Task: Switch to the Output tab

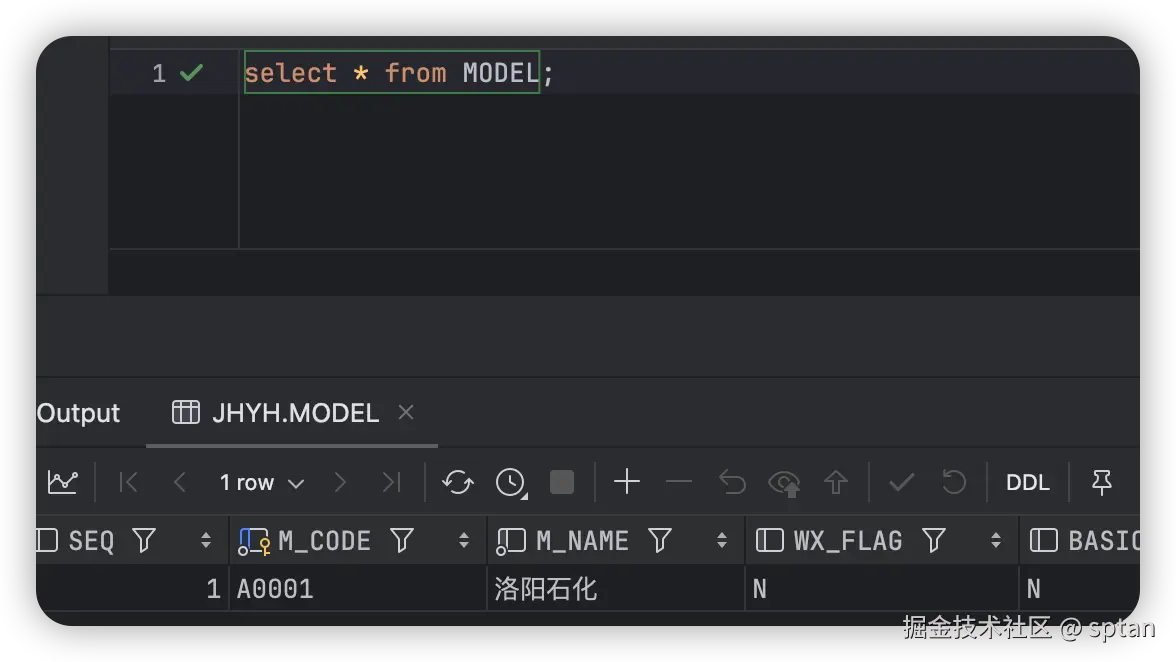Action: [78, 413]
